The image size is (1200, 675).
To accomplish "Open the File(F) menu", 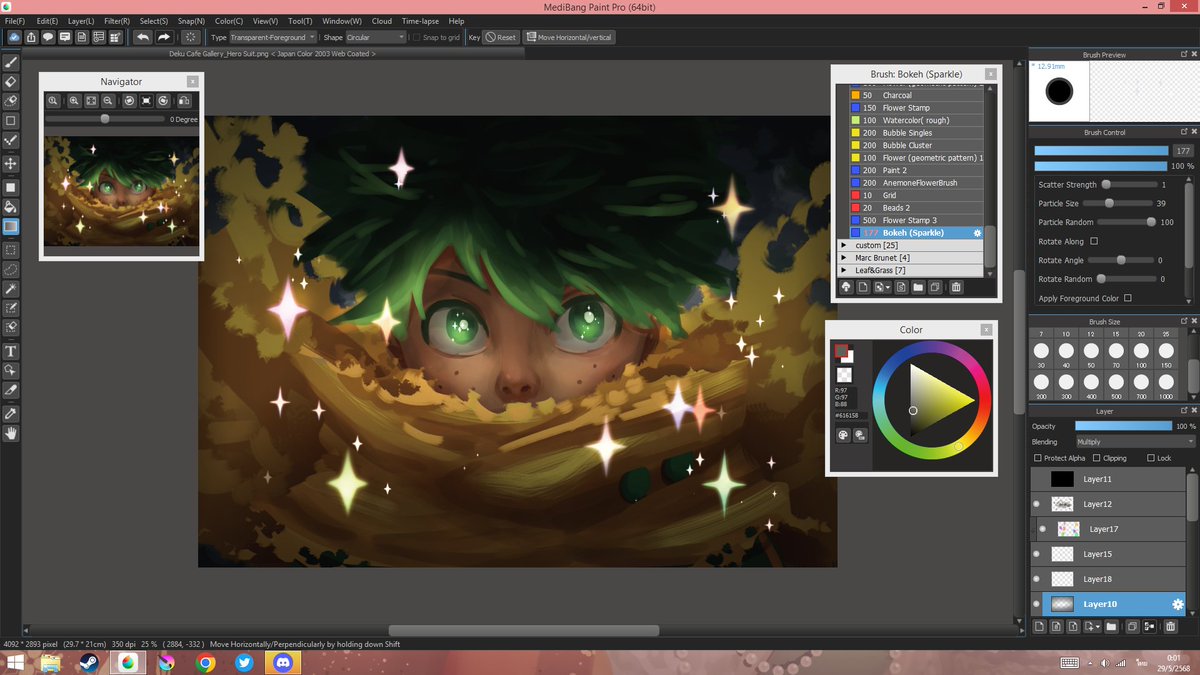I will click(x=15, y=21).
